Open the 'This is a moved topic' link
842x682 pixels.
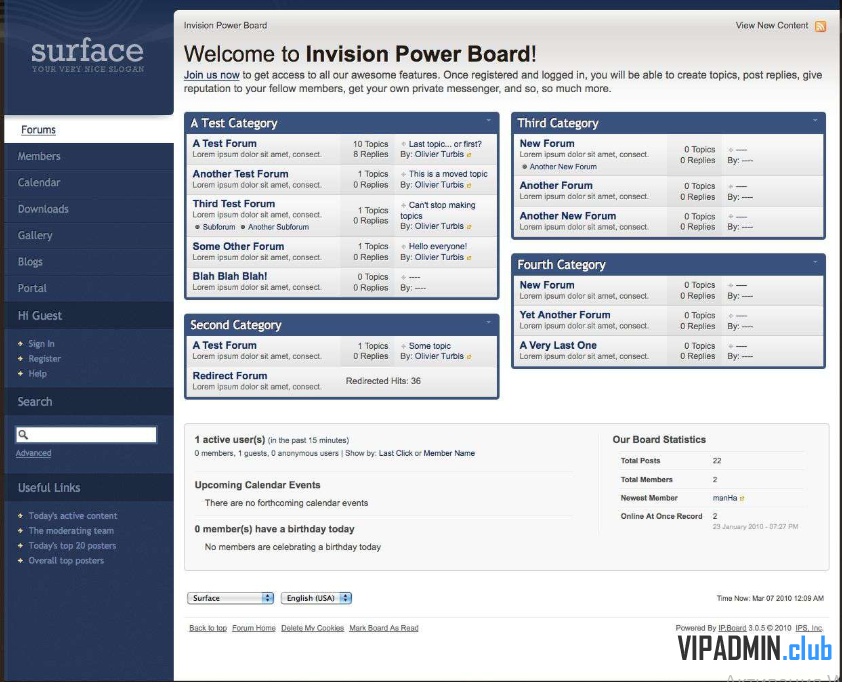pyautogui.click(x=448, y=174)
